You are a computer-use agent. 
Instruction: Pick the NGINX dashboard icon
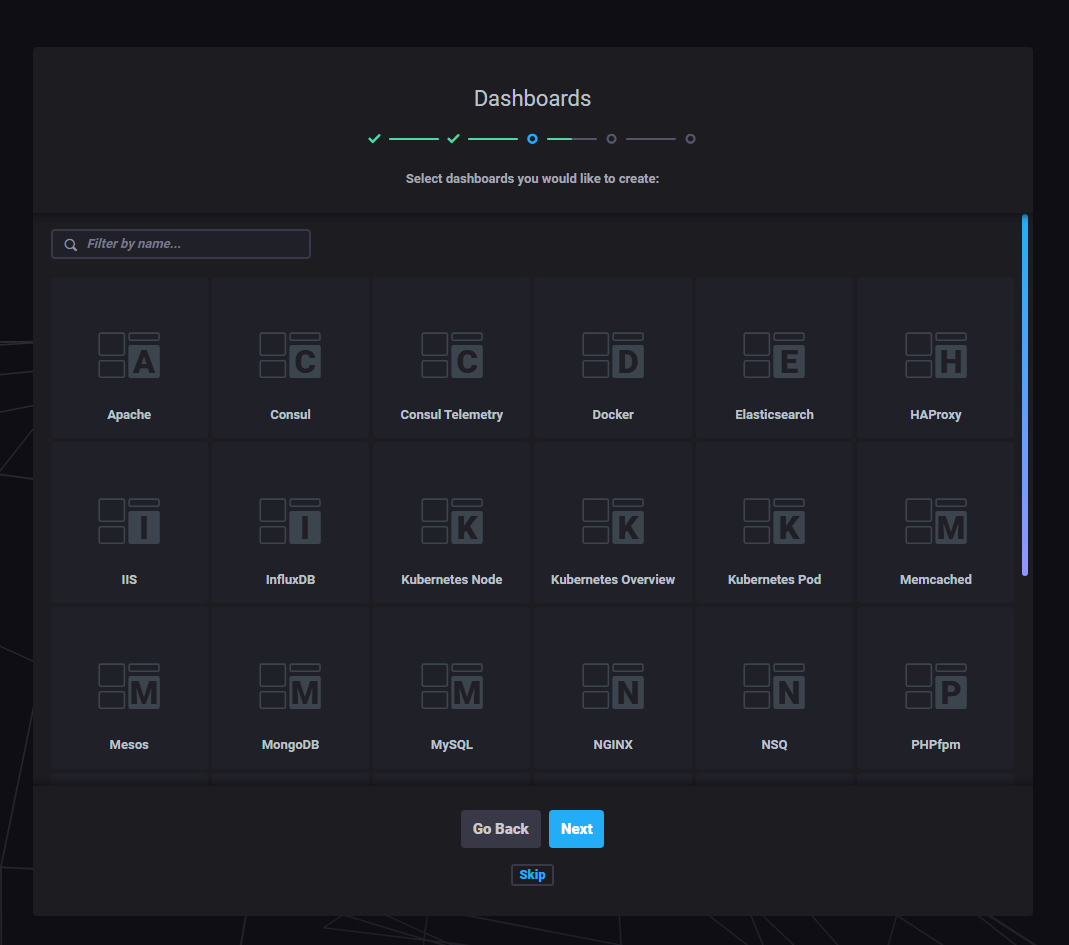(613, 686)
